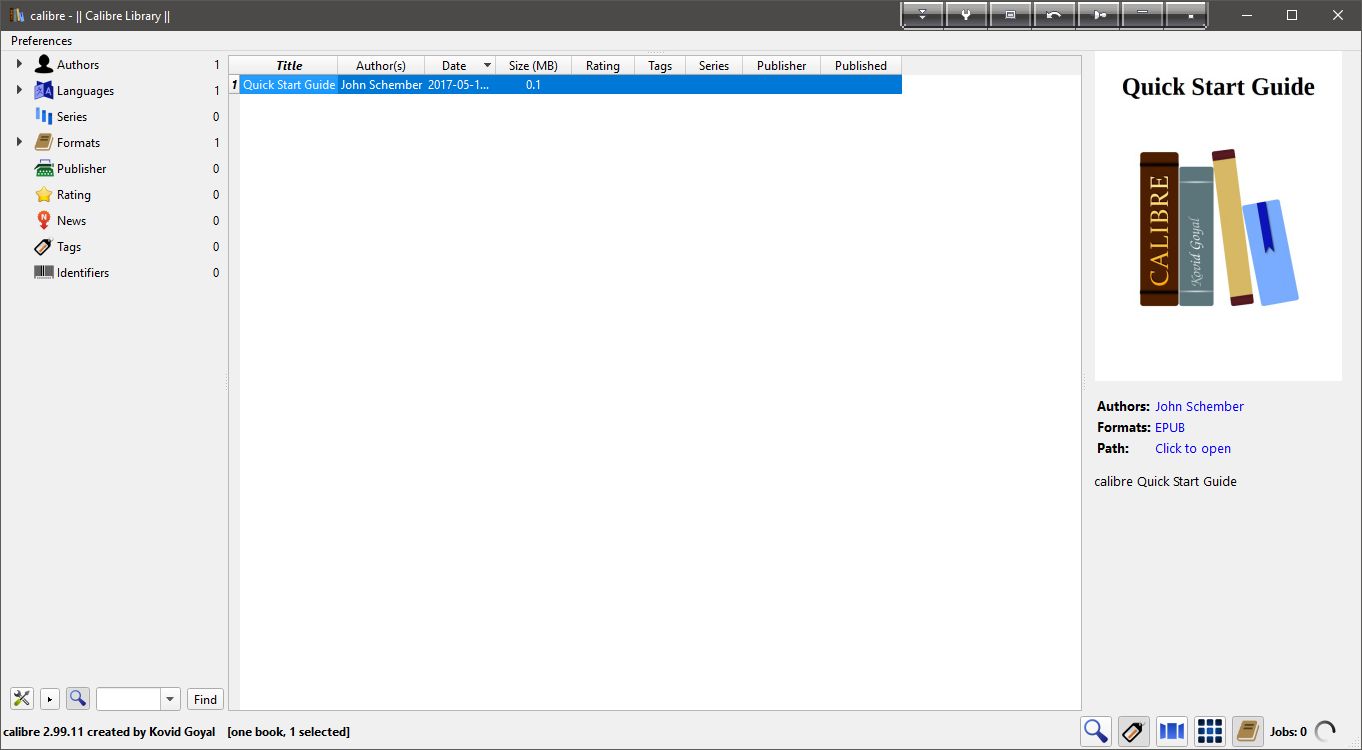This screenshot has width=1362, height=750.
Task: Select the Series text in the Tag browser
Action: tap(72, 117)
